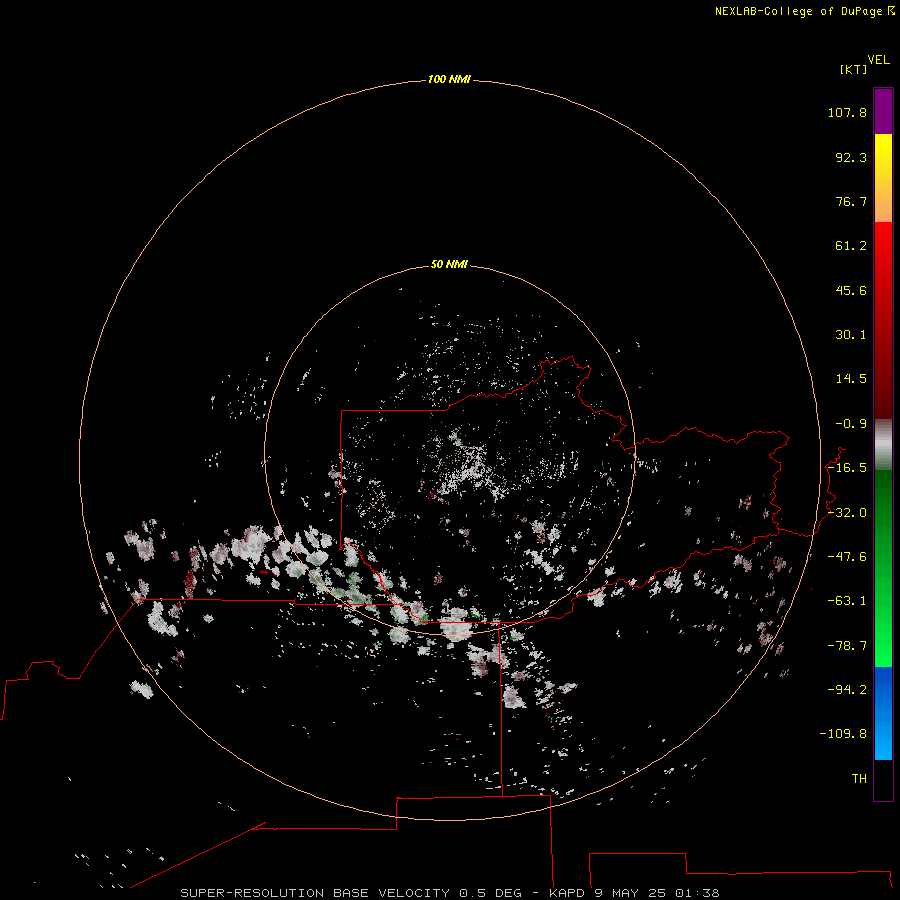Click the Super-Resolution Base Velocity caption text
The height and width of the screenshot is (900, 900).
(449, 893)
